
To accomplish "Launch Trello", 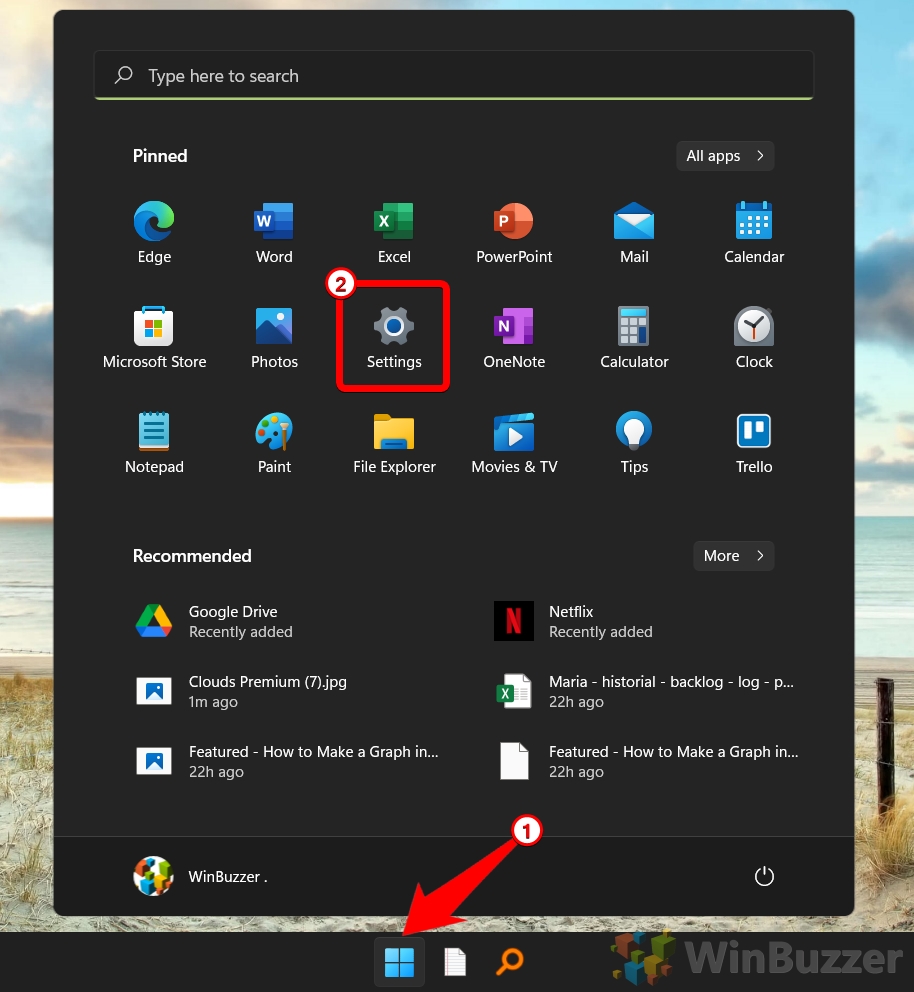I will [x=754, y=442].
